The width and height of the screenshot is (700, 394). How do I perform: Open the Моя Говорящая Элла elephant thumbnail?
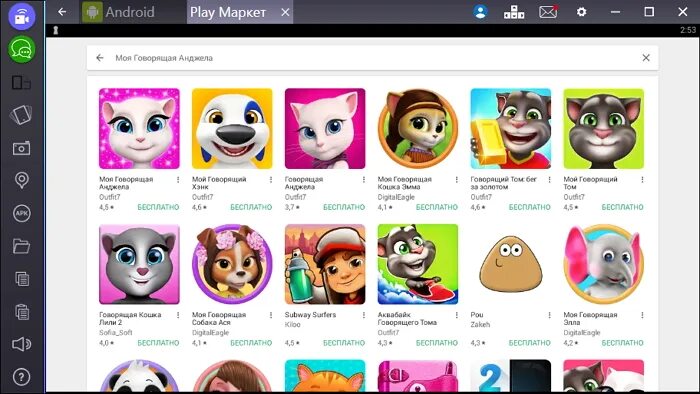(604, 264)
